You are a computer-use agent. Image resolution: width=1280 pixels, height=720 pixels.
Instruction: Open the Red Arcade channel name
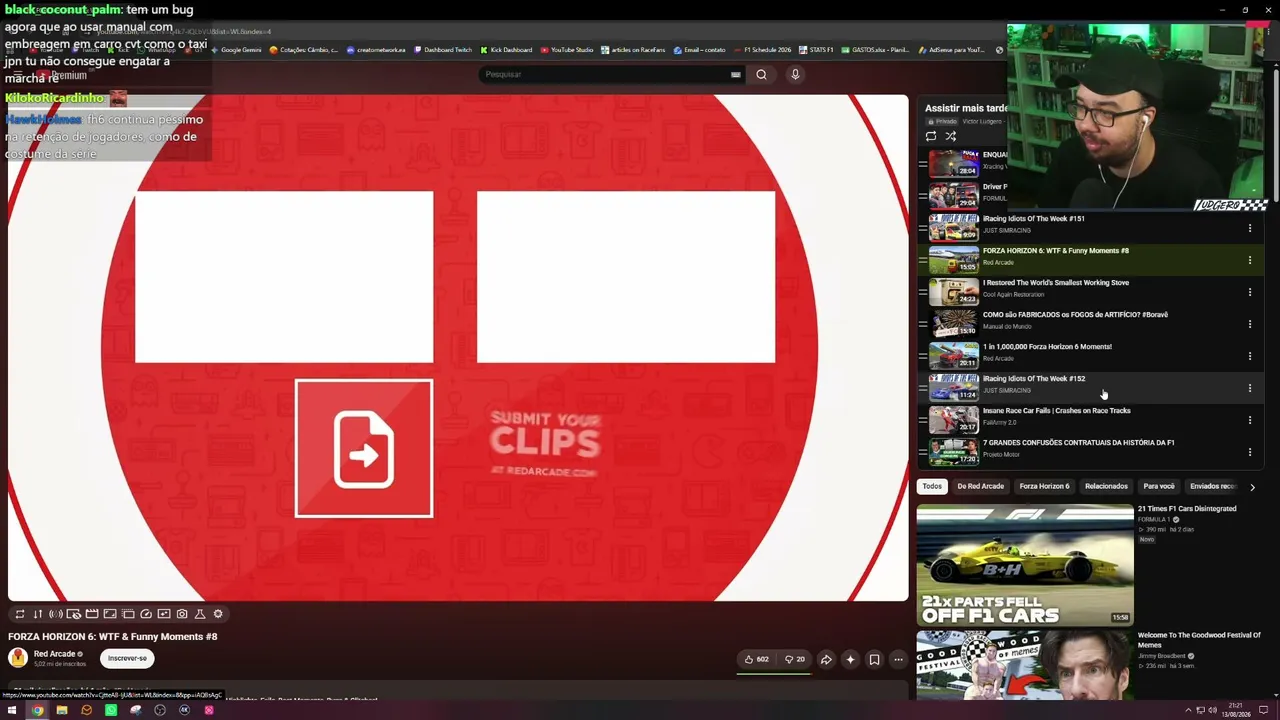tap(55, 654)
